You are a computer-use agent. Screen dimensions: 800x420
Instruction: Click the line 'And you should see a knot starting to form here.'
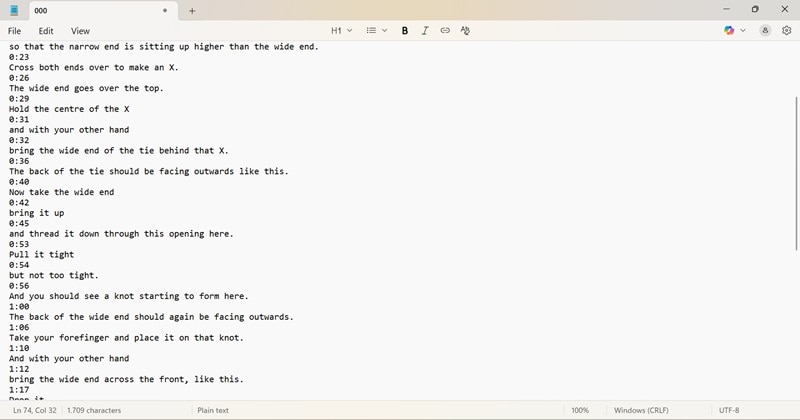tap(129, 296)
